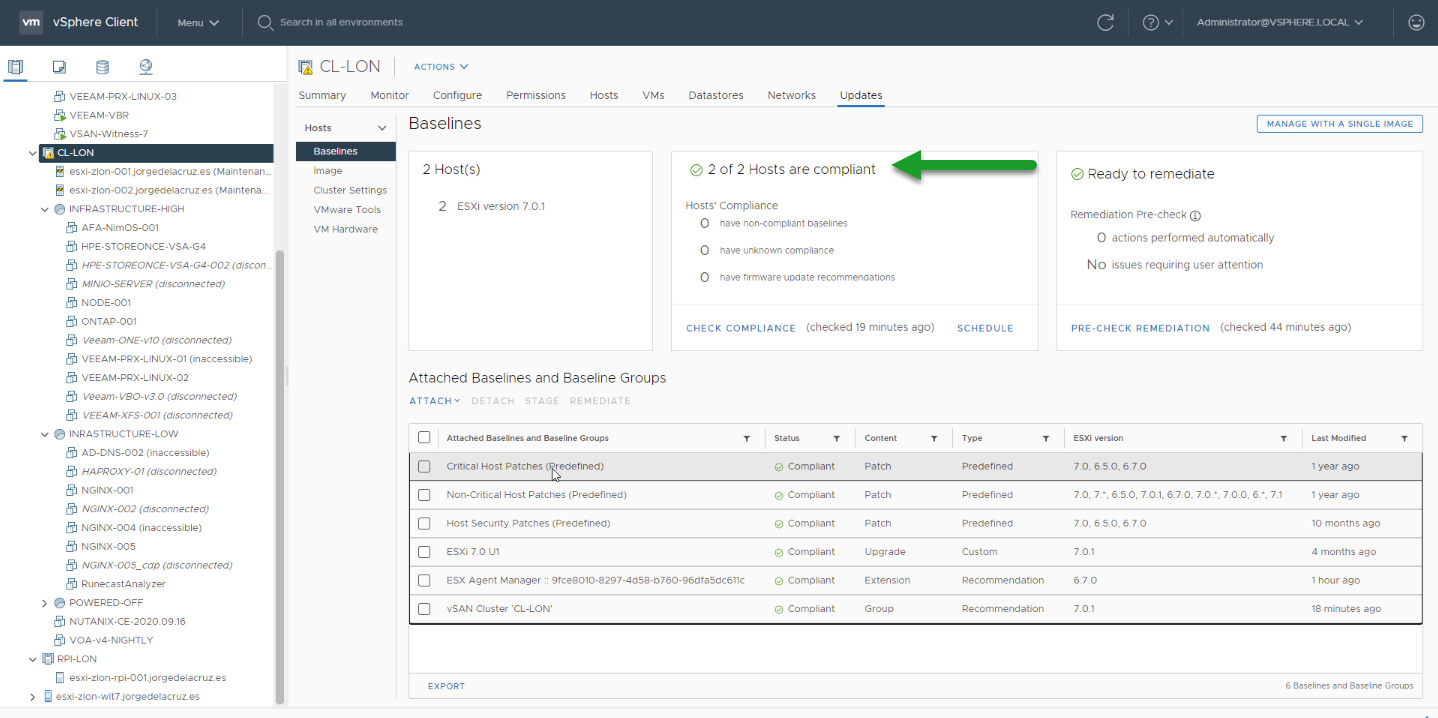This screenshot has width=1438, height=718.
Task: Expand the esxi-zlon-wit7.jorgedelacruz.es host node
Action: (x=33, y=697)
